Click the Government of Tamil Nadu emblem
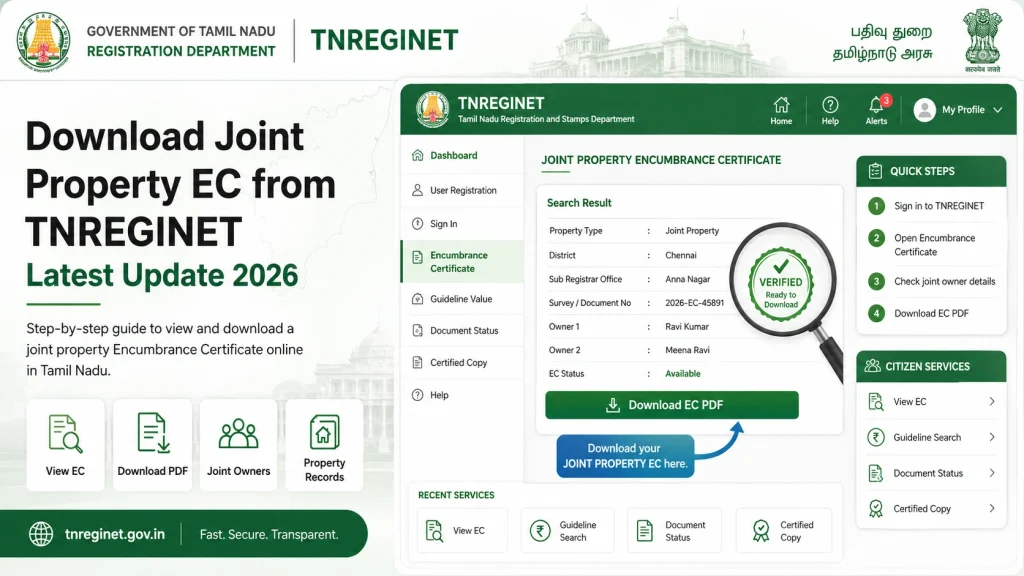This screenshot has height=576, width=1024. pyautogui.click(x=44, y=40)
